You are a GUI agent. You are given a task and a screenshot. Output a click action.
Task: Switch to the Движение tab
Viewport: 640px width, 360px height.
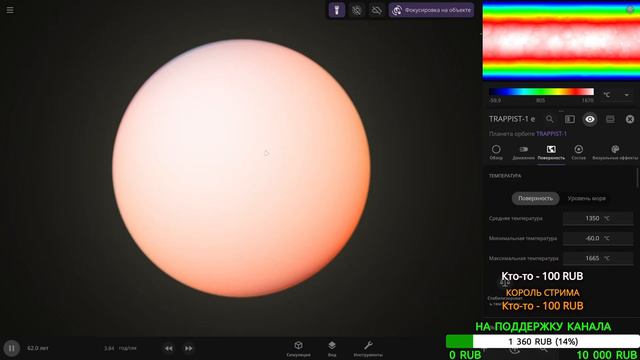(x=523, y=152)
